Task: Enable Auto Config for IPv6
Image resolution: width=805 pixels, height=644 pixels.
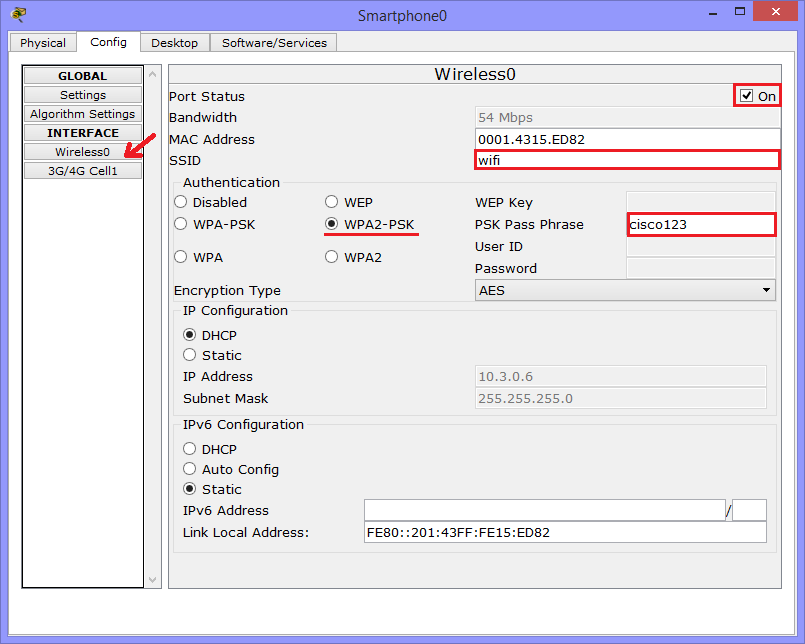Action: [189, 469]
